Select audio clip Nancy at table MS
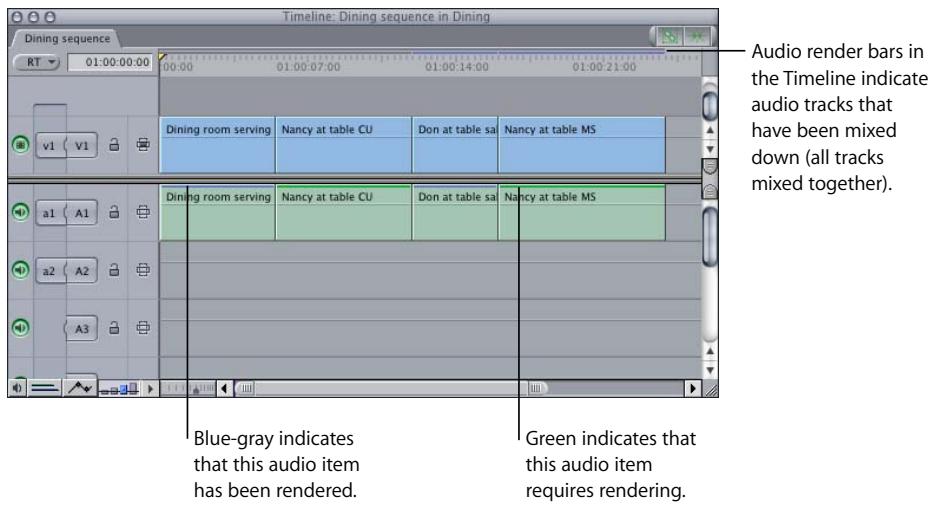The image size is (935, 506). point(582,213)
